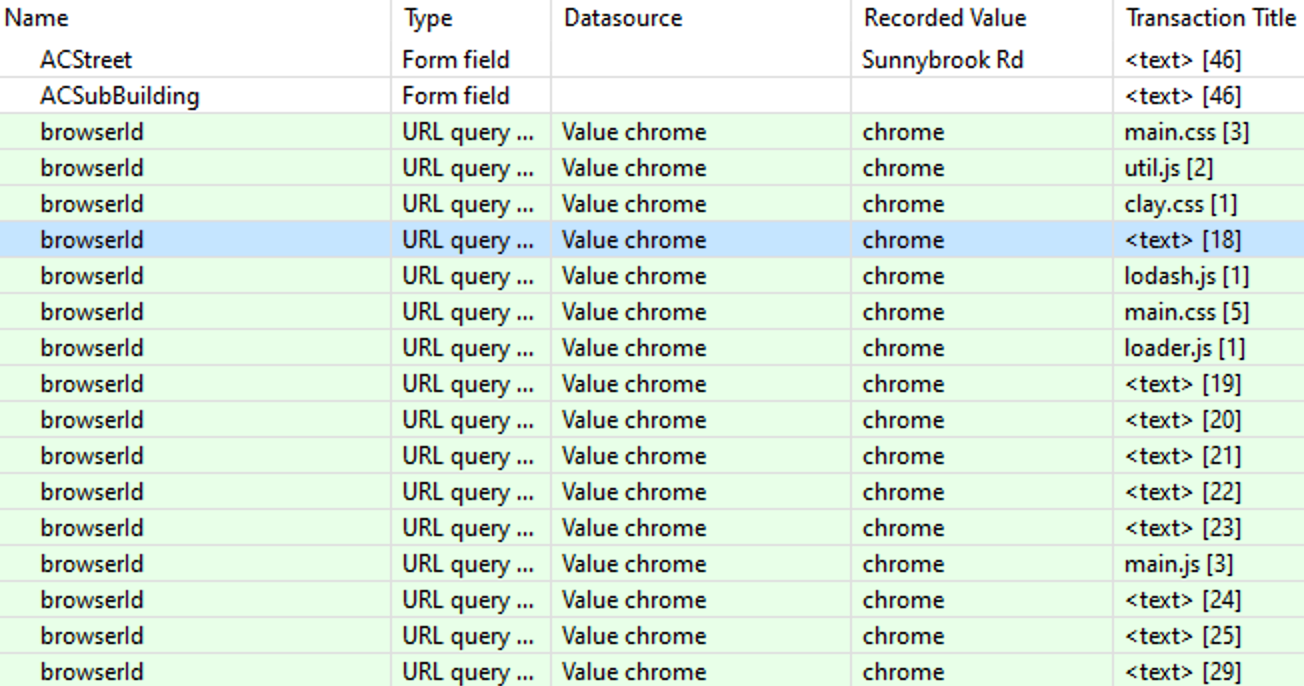Screen dimensions: 1304x686
Task: Select browserId row for main.css [3]
Action: coord(652,132)
